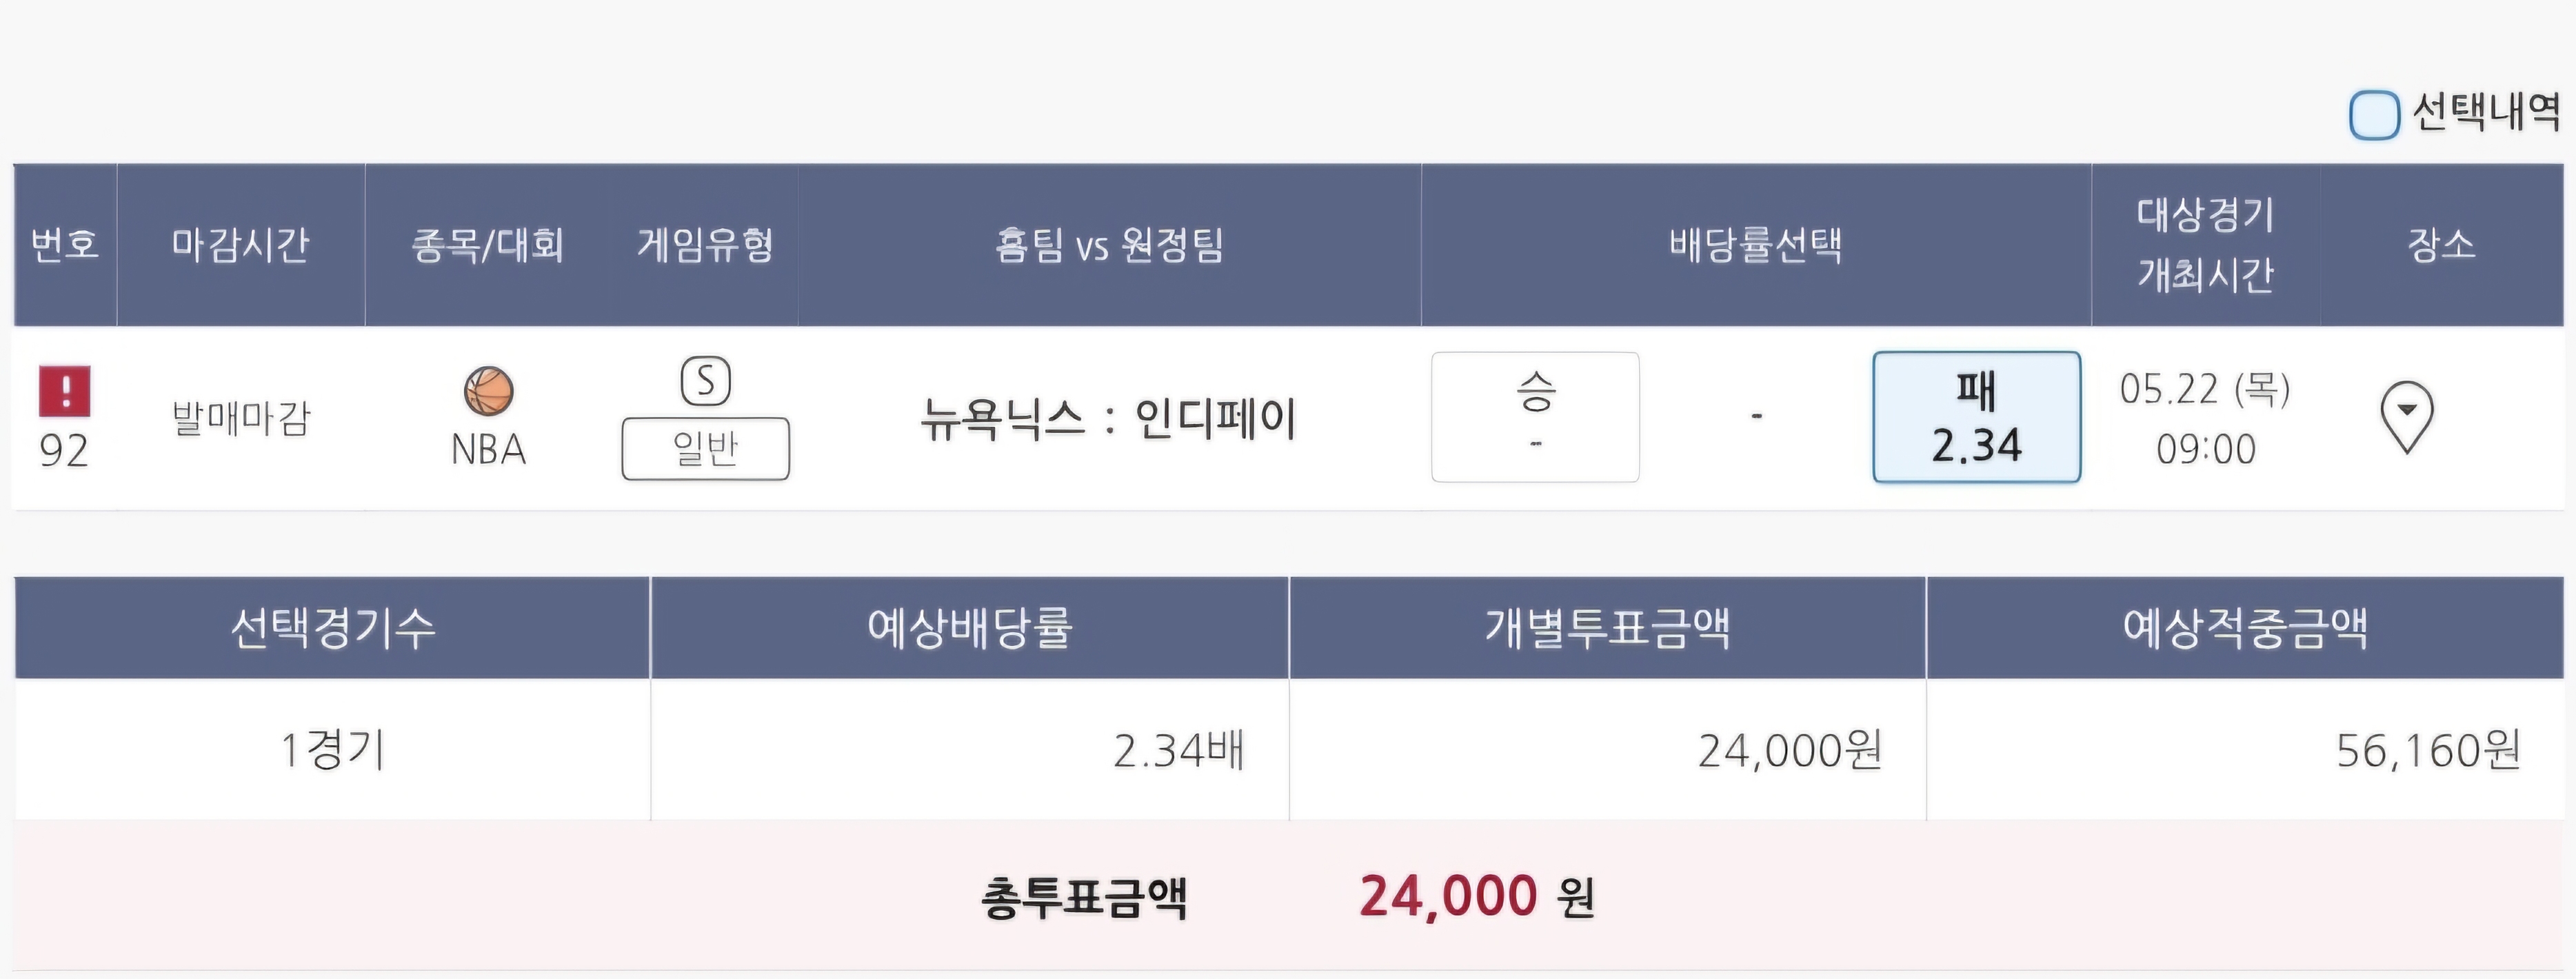Click the basketball sport icon

click(x=488, y=391)
